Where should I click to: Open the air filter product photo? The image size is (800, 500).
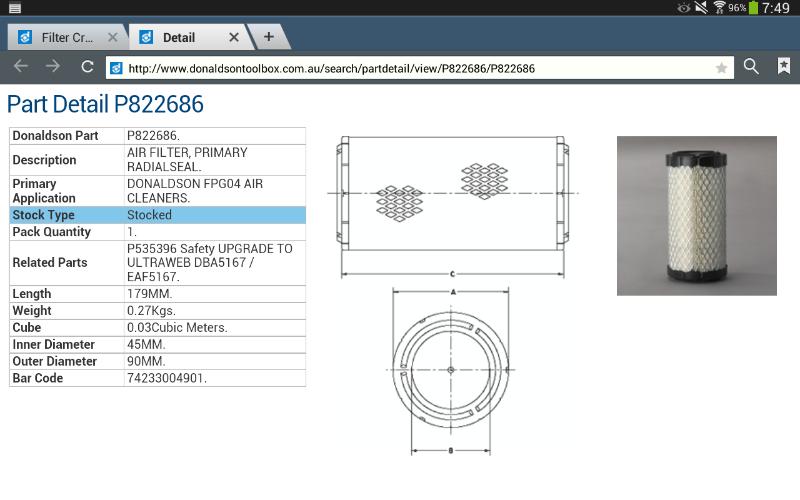(x=696, y=216)
